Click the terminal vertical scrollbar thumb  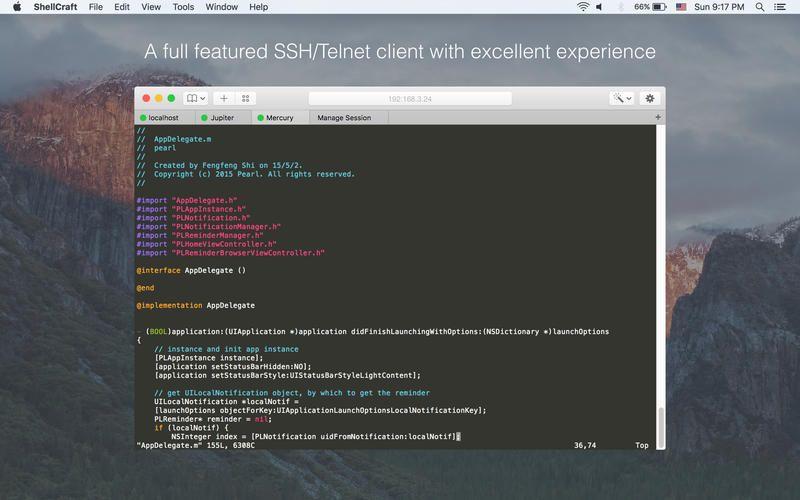click(661, 427)
